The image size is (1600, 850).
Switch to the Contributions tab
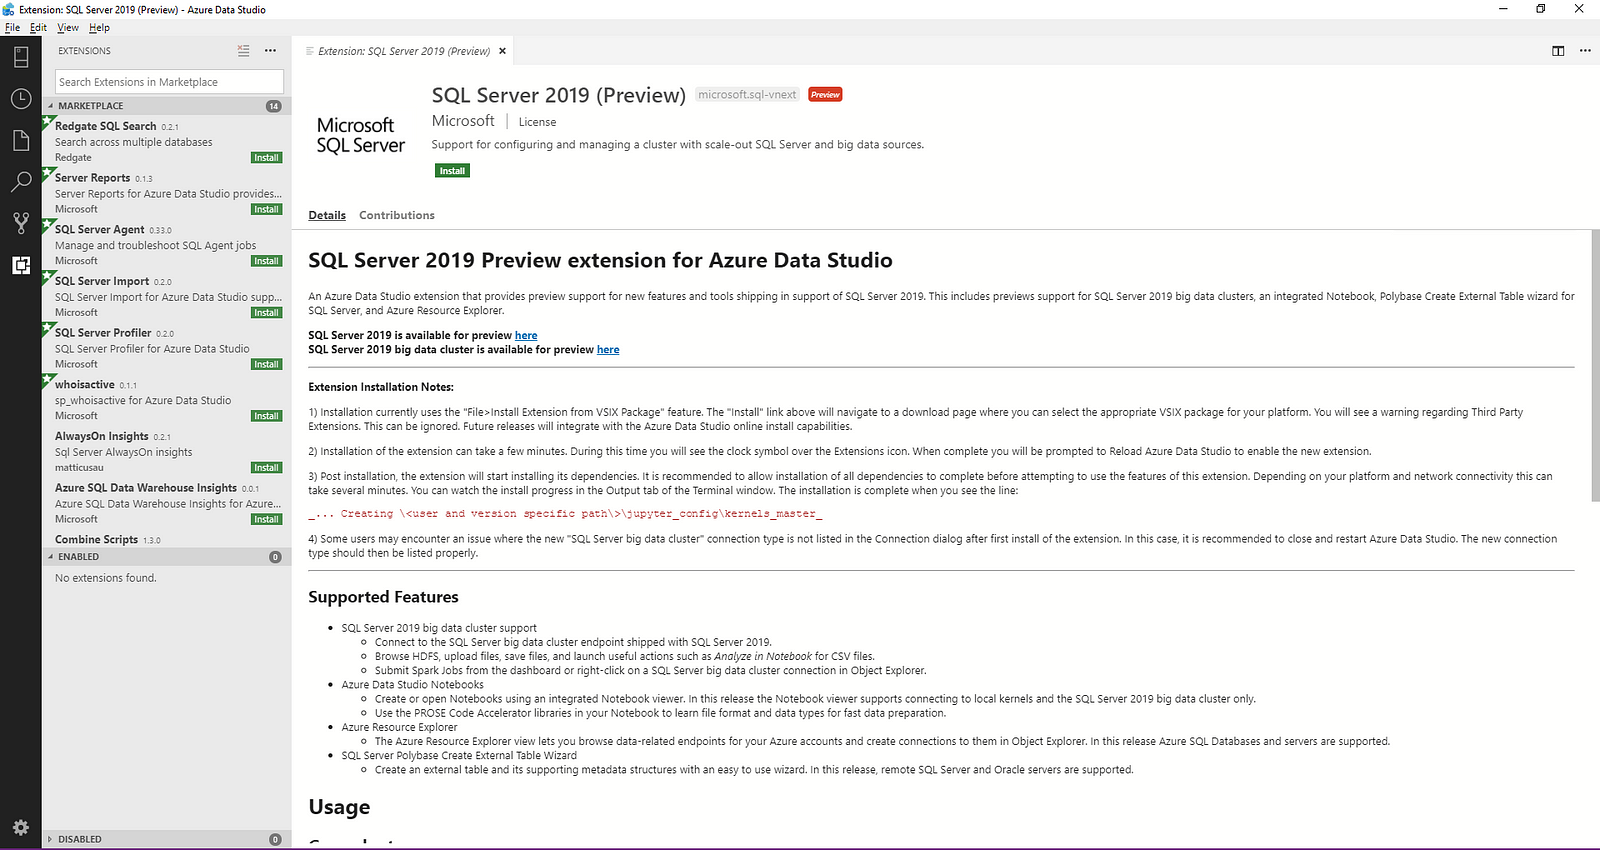coord(397,215)
